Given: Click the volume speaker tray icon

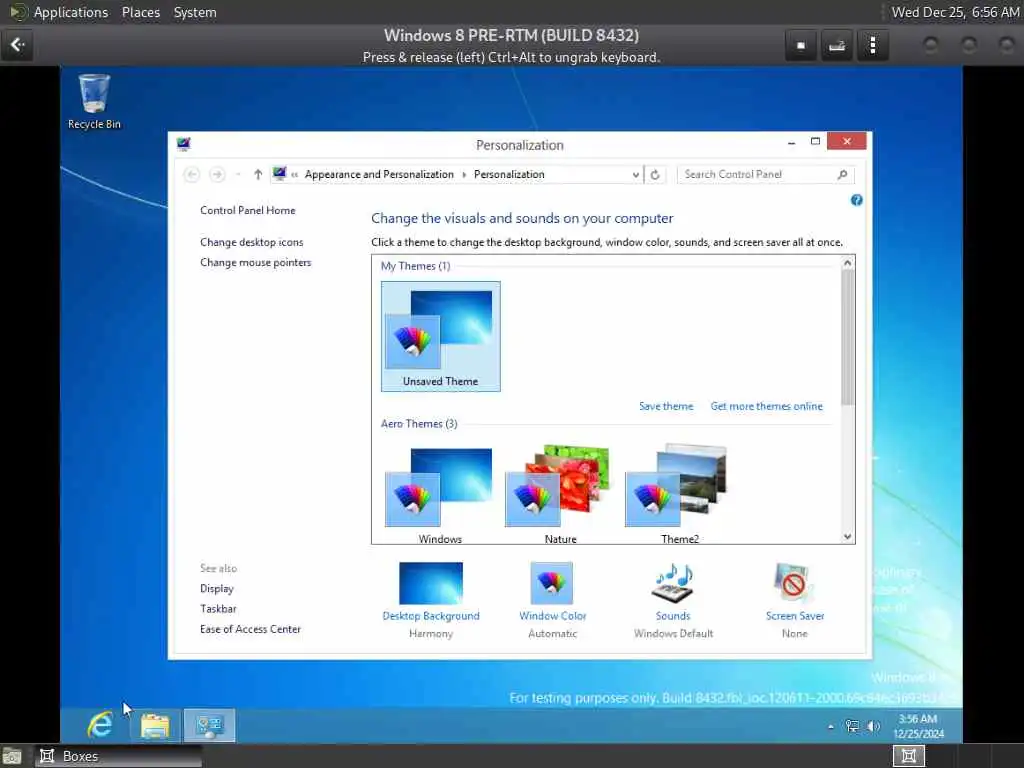Looking at the screenshot, I should 873,726.
